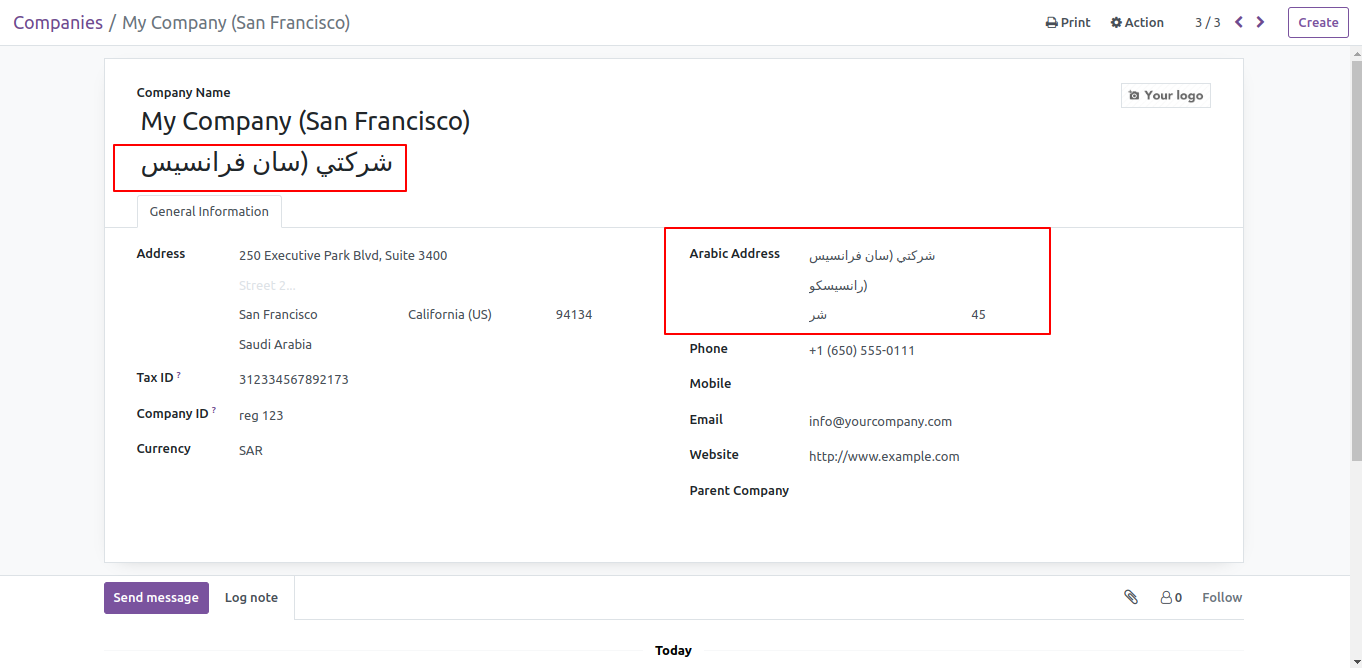Image resolution: width=1362 pixels, height=668 pixels.
Task: Create a new company record
Action: click(x=1318, y=22)
